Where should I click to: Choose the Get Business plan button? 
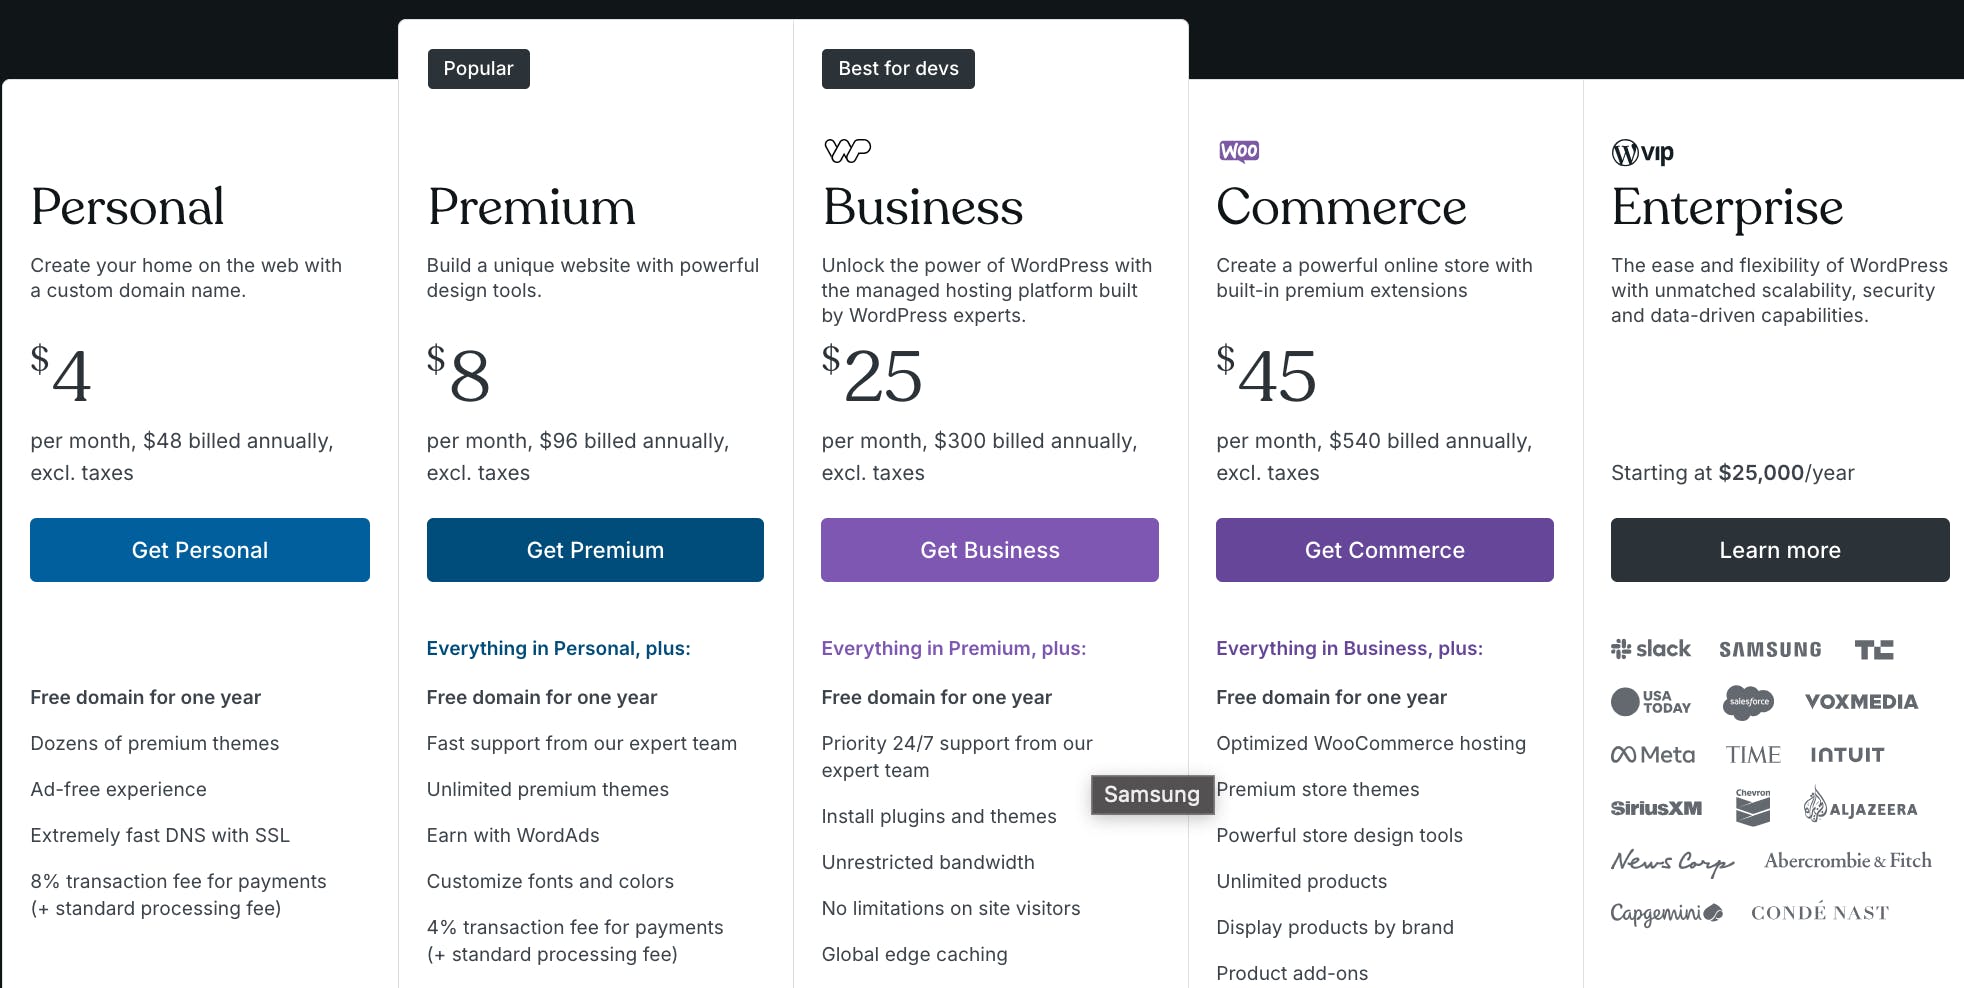click(989, 550)
